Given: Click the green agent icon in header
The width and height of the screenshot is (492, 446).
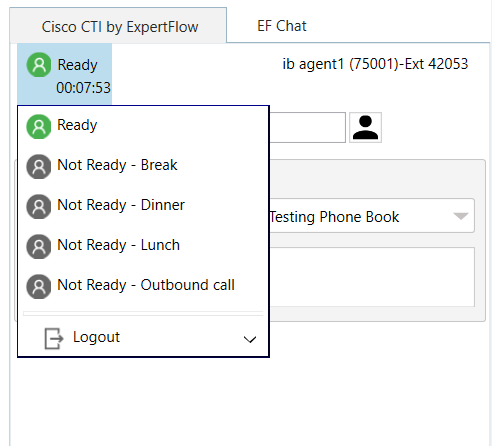Looking at the screenshot, I should [x=39, y=65].
